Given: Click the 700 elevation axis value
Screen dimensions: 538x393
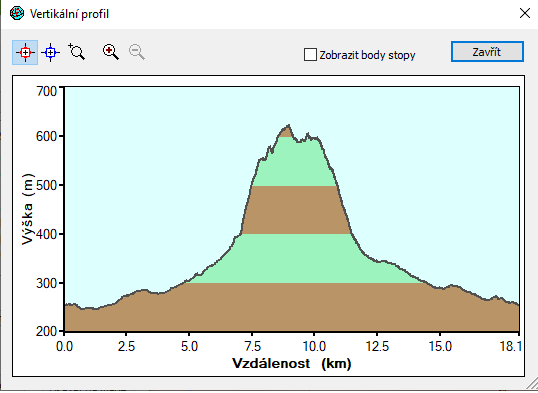Looking at the screenshot, I should pos(46,91).
